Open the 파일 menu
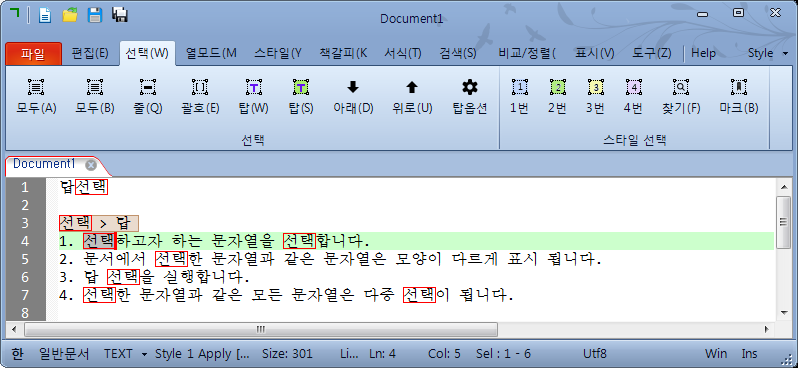 pyautogui.click(x=33, y=53)
